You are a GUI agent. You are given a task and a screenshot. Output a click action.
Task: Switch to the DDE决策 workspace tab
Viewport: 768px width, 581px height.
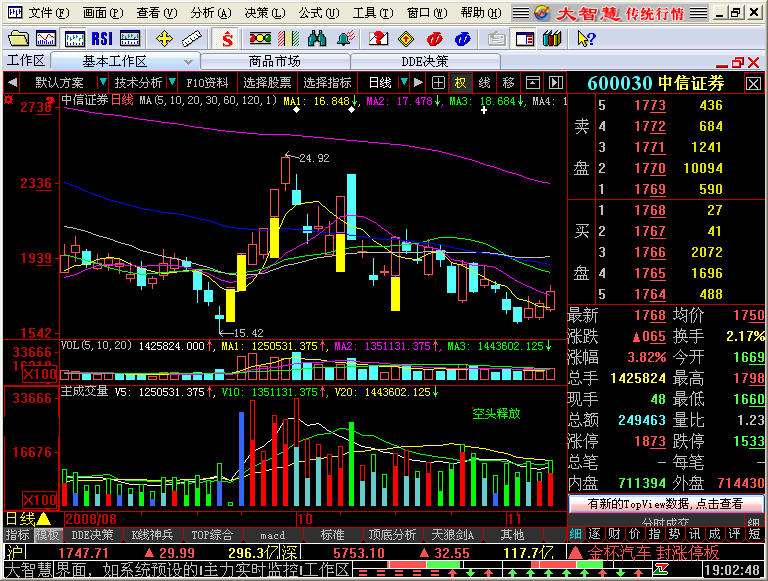coord(425,61)
